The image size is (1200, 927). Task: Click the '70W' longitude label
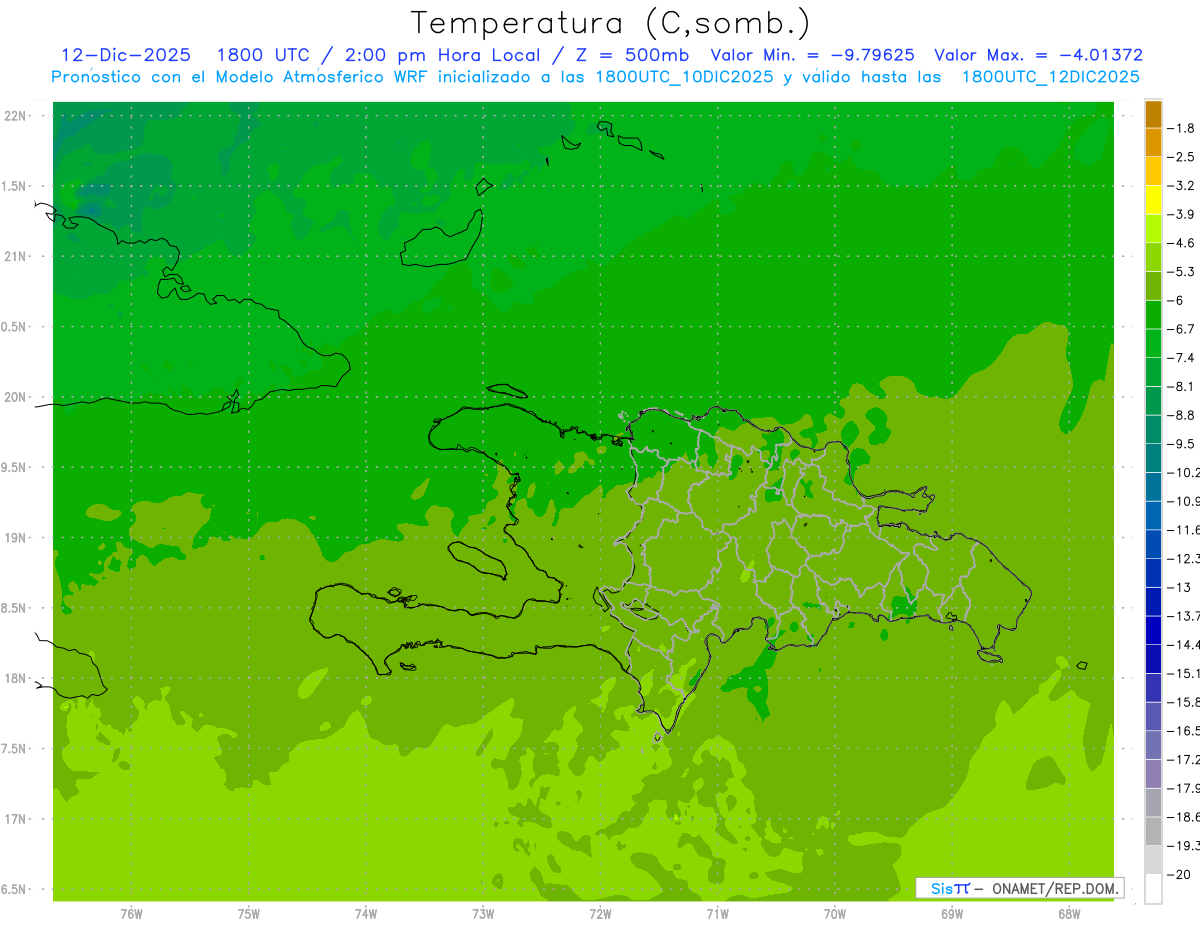(835, 913)
